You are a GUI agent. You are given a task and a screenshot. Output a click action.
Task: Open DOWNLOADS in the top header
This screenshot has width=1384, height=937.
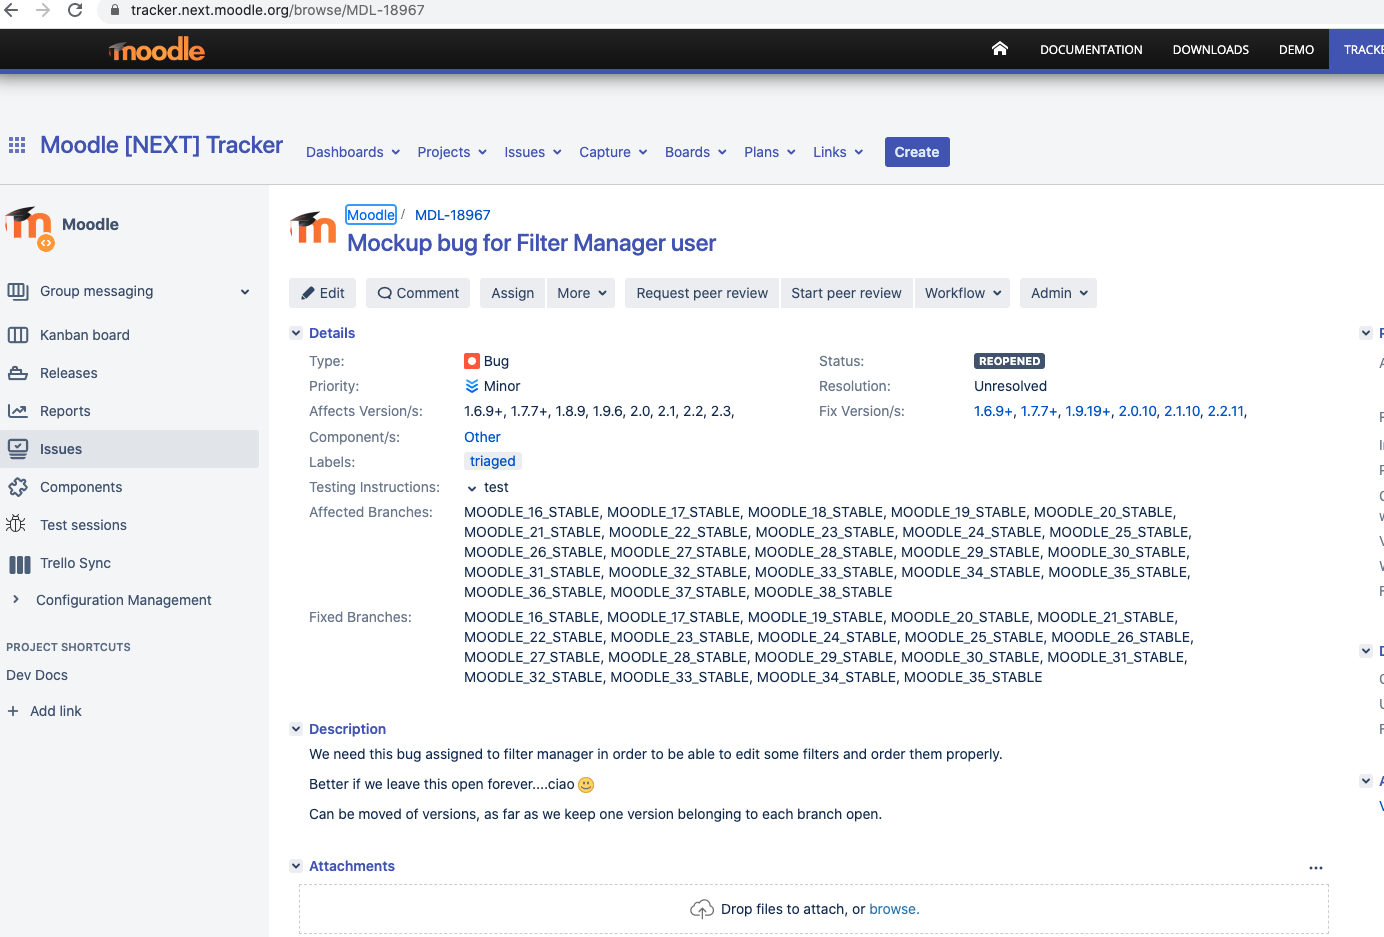pos(1211,49)
